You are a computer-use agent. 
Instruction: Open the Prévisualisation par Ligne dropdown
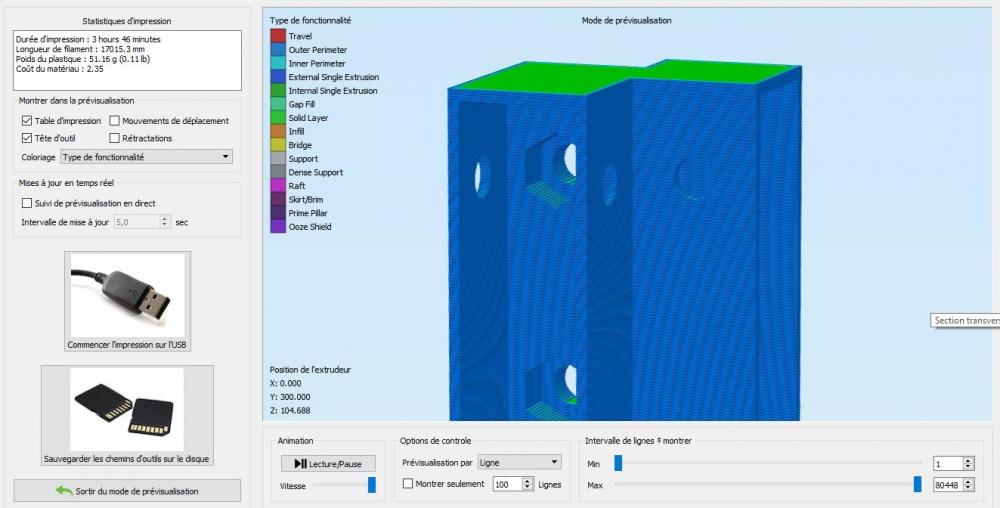tap(519, 462)
